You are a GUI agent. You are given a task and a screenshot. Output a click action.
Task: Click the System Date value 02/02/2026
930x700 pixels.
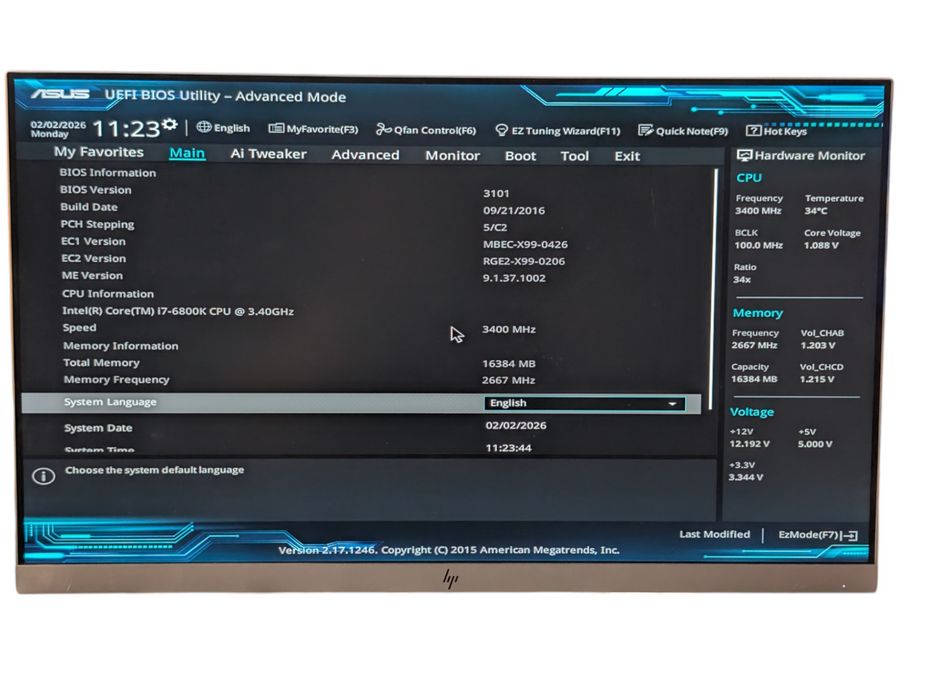[x=516, y=425]
